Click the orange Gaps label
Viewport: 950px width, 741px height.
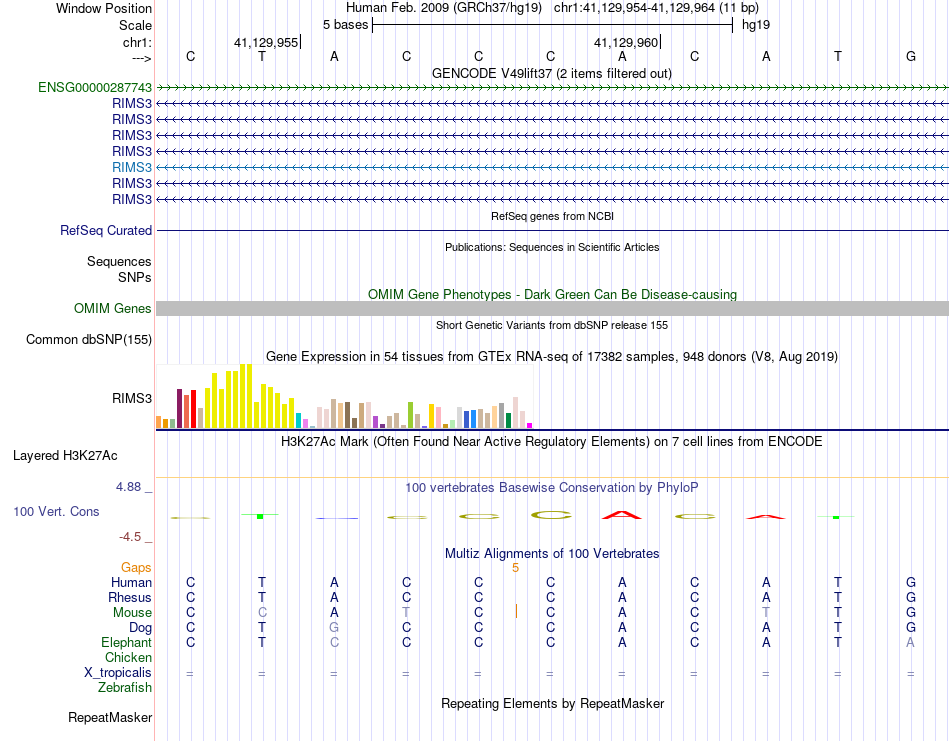point(136,567)
